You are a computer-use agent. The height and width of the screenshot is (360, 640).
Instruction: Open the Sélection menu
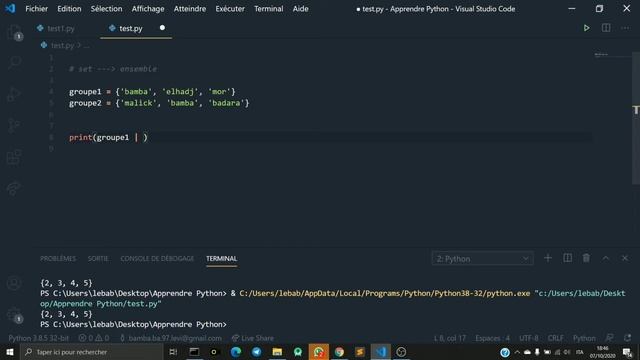[x=106, y=9]
